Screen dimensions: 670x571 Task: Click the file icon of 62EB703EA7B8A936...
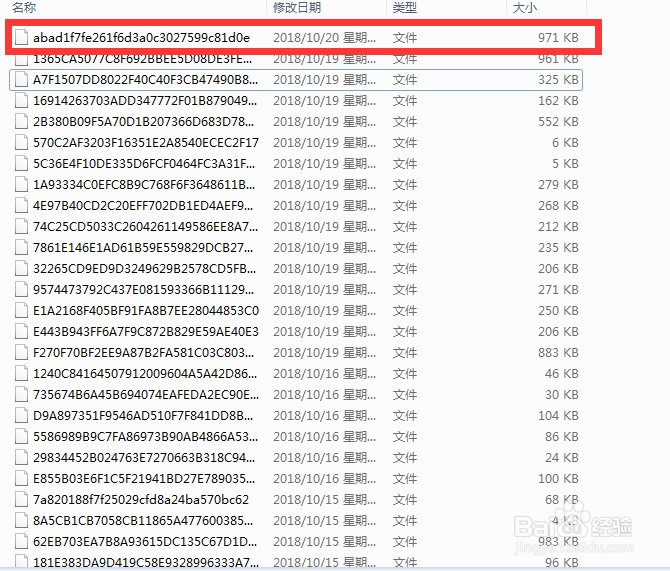(x=21, y=542)
